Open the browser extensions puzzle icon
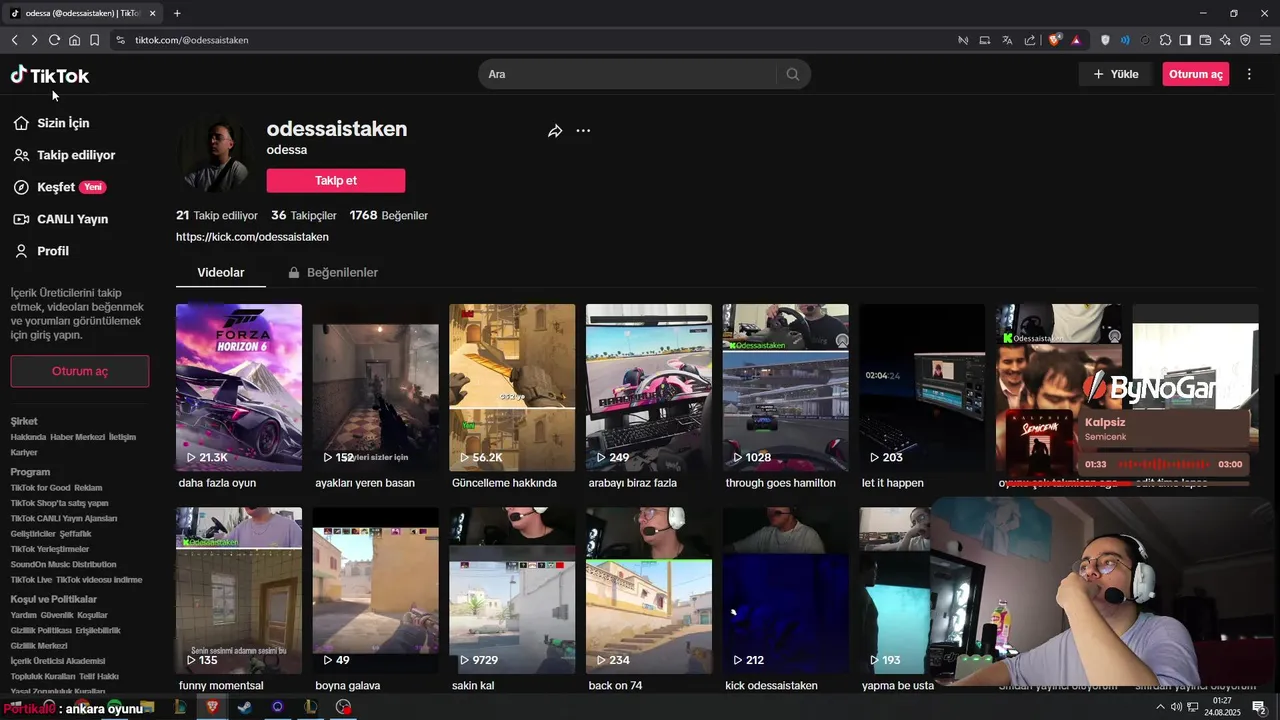This screenshot has width=1280, height=720. point(1165,40)
